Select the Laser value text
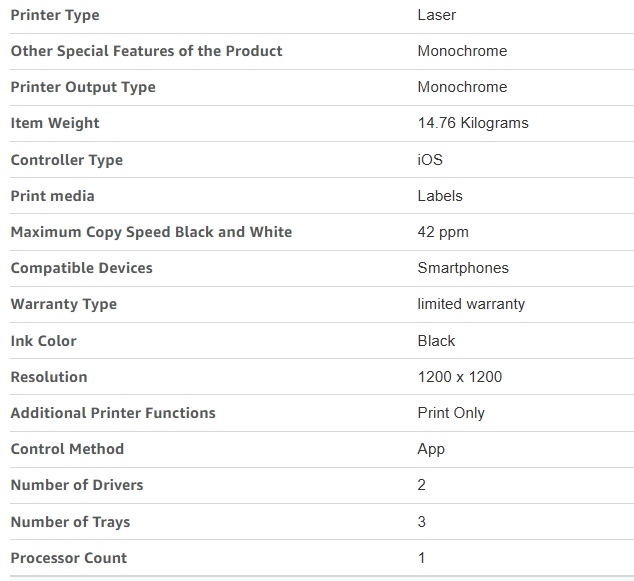 tap(437, 15)
